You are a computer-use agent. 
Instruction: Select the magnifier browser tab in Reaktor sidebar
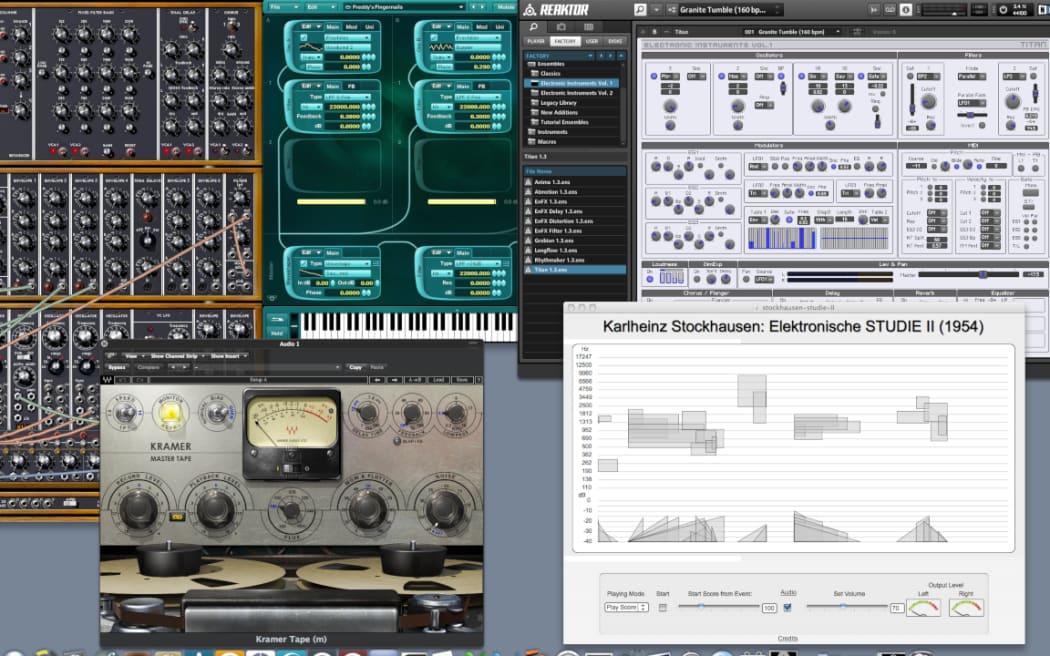click(534, 27)
